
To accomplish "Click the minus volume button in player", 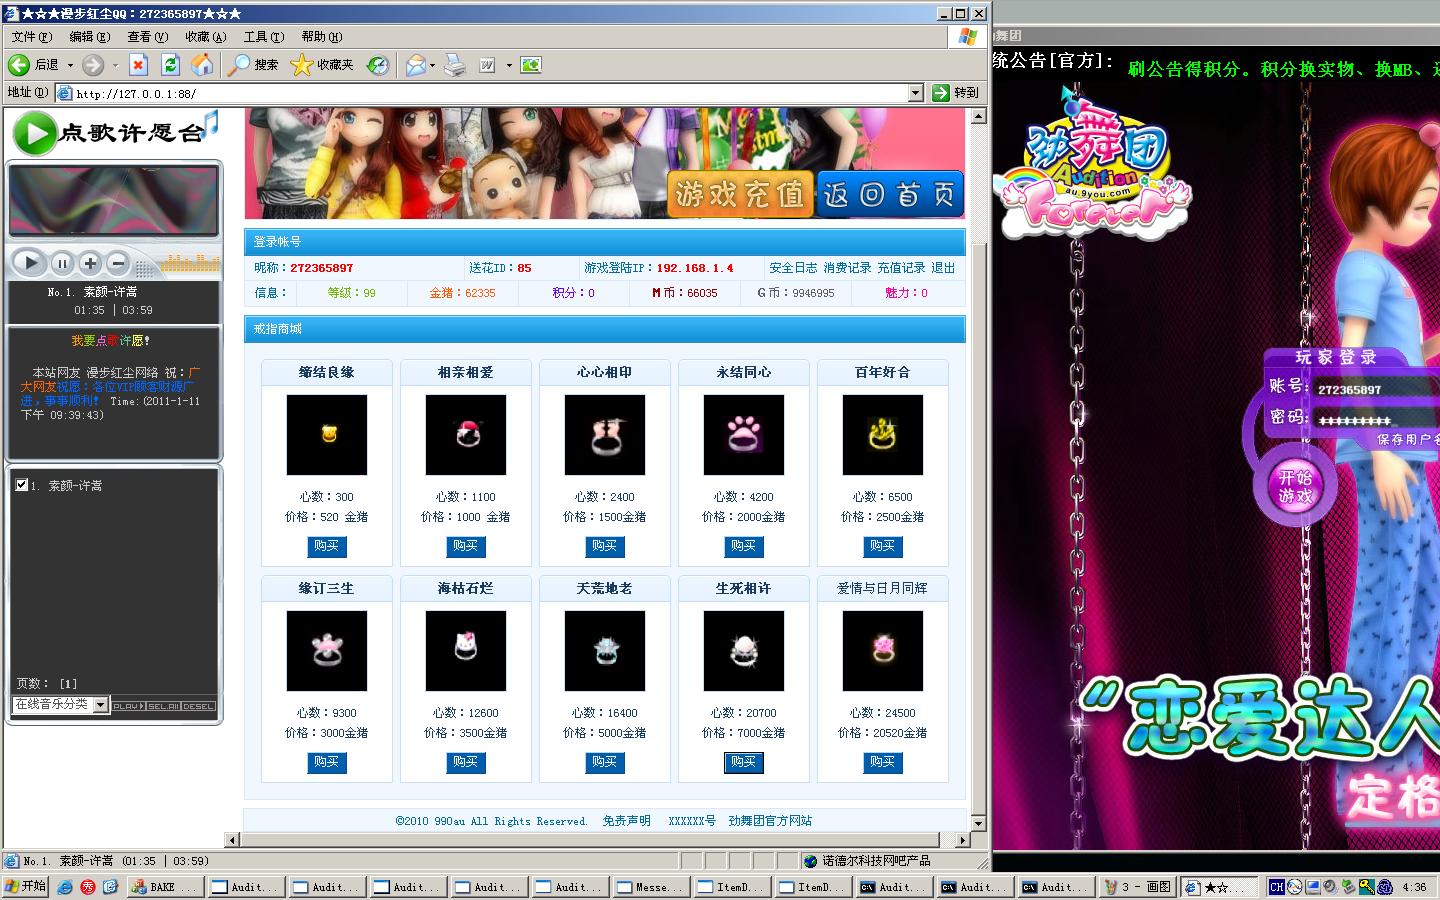I will tap(118, 264).
